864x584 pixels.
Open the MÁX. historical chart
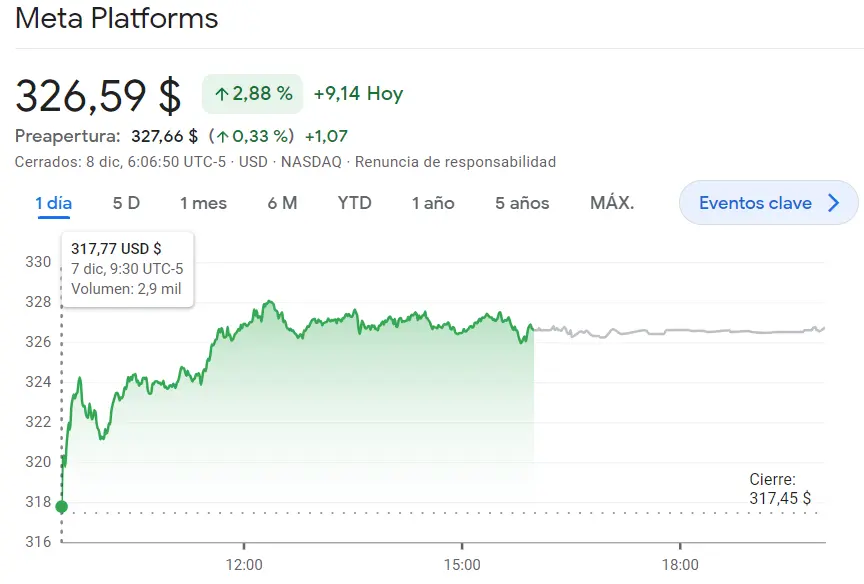614,202
